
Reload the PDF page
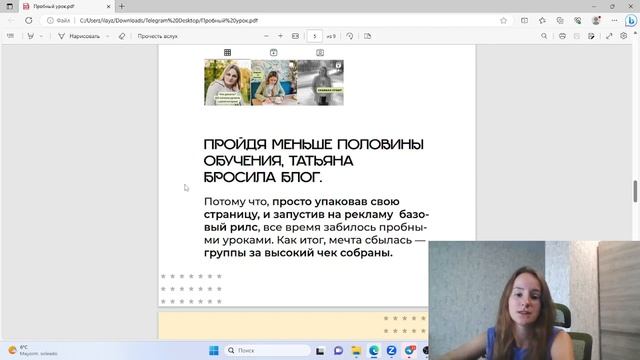29,20
